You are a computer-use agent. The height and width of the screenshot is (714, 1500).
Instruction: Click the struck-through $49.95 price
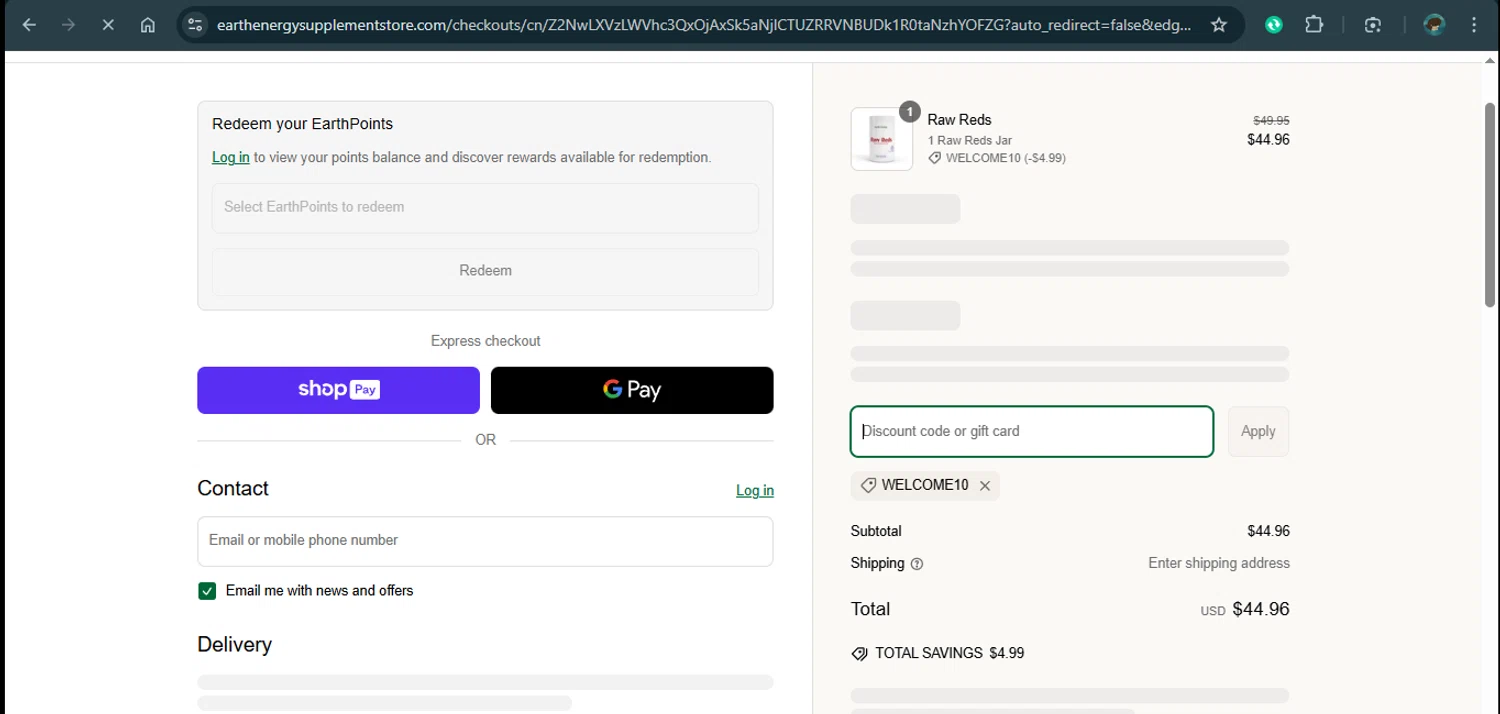coord(1271,120)
